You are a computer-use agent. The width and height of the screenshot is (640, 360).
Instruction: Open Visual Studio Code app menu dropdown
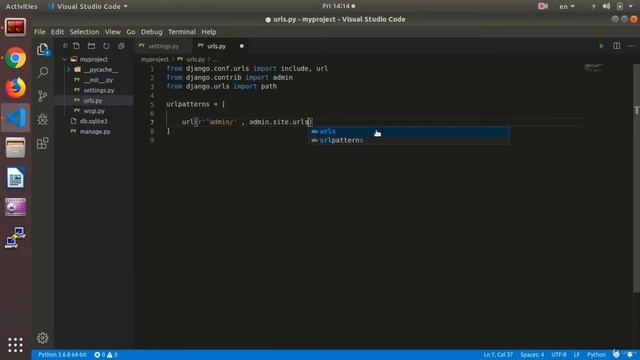[x=88, y=7]
